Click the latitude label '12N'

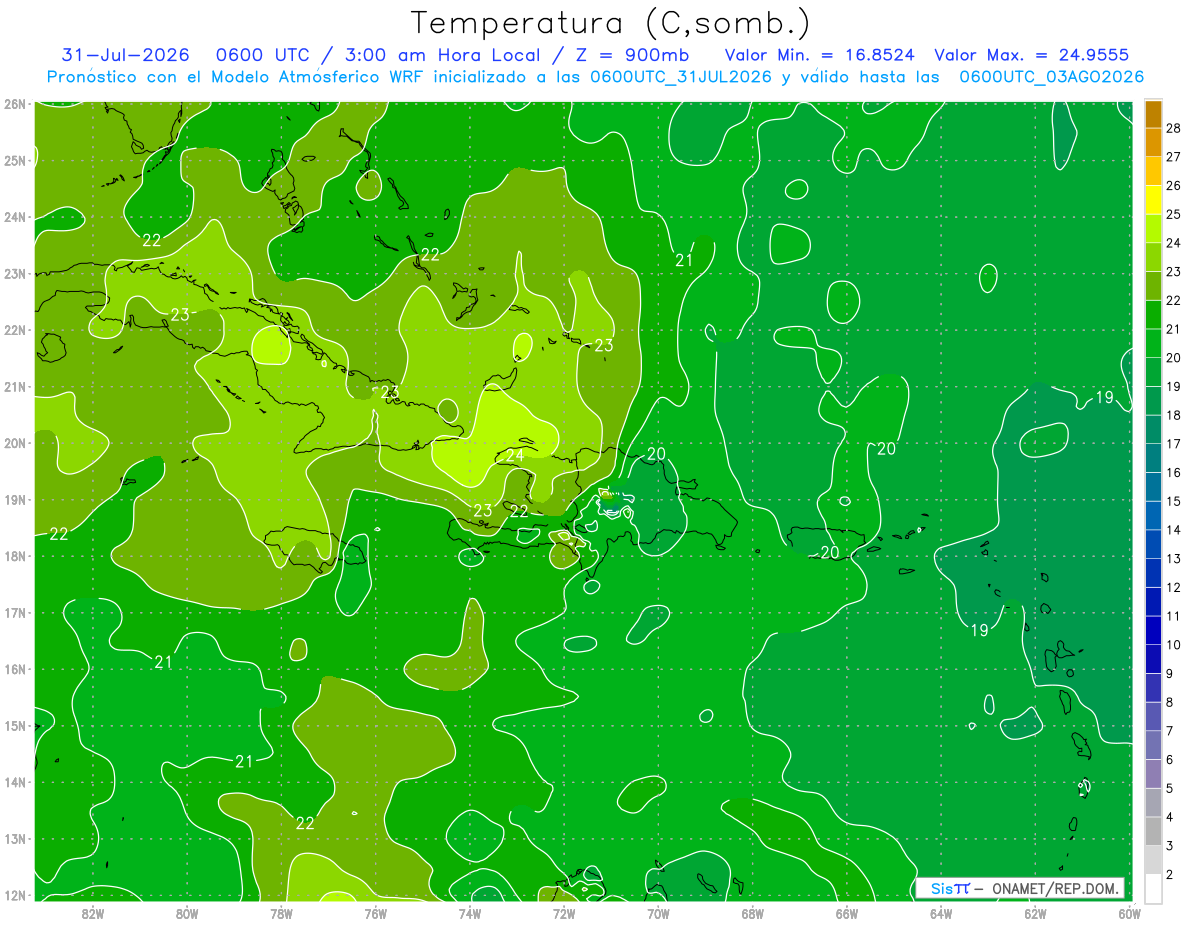tap(15, 895)
